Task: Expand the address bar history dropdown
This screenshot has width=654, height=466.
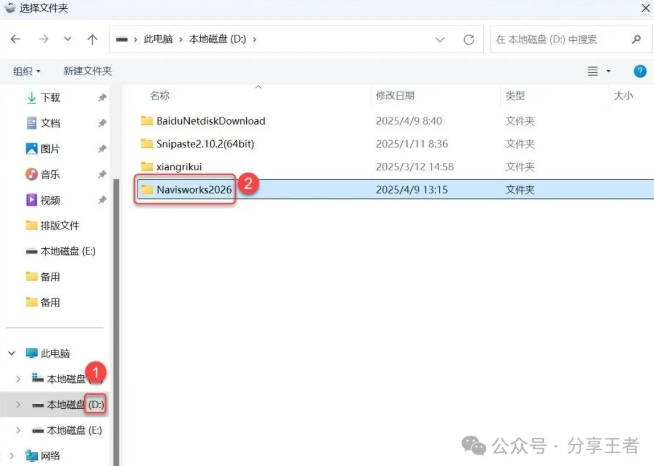Action: tap(440, 40)
